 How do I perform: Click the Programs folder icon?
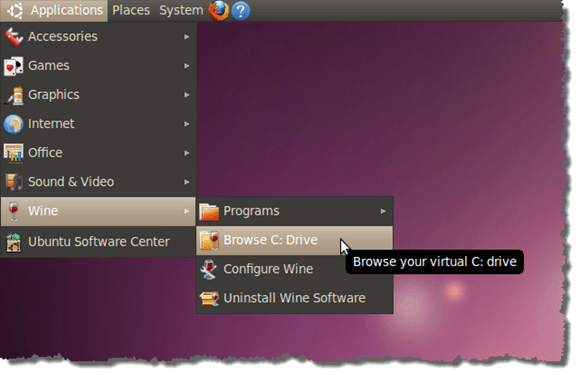(209, 212)
